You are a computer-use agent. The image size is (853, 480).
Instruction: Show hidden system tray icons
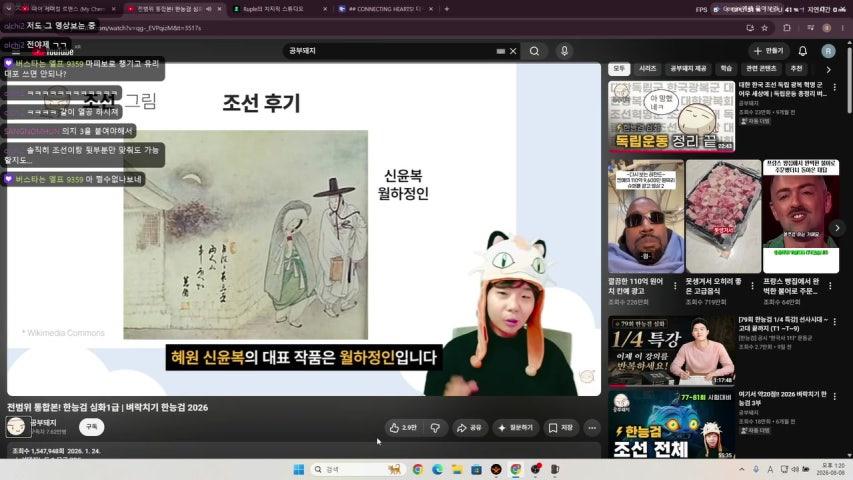click(741, 470)
